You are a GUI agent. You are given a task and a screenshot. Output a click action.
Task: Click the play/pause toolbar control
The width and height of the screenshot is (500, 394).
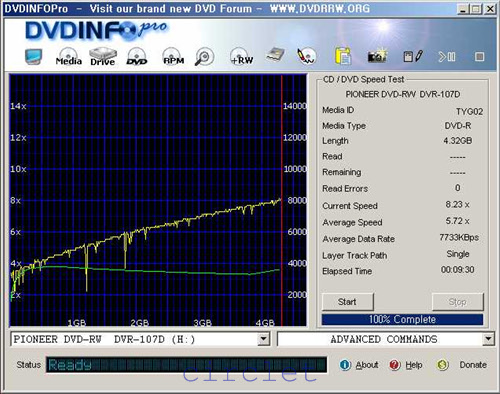coord(447,57)
